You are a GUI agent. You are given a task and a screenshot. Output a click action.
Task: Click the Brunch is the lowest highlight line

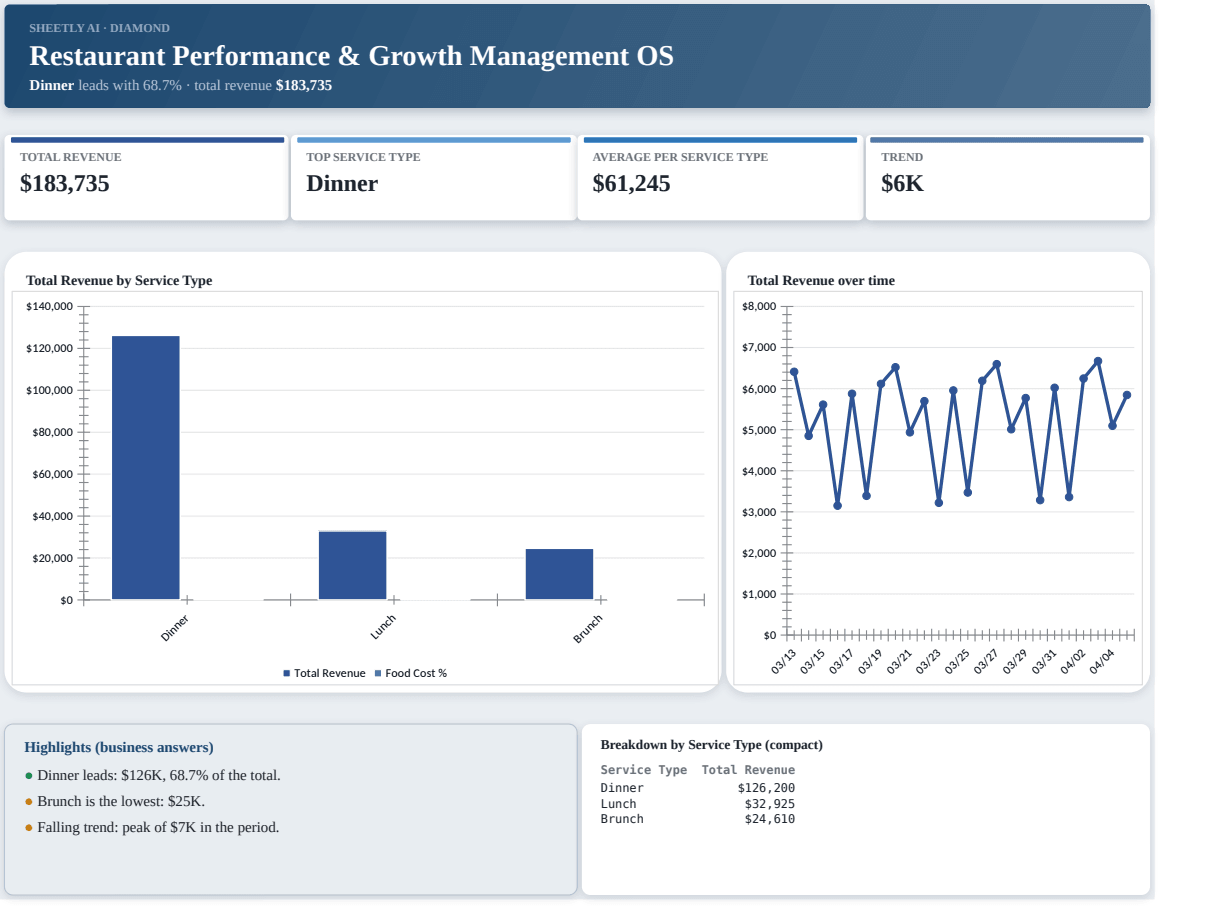click(x=115, y=801)
